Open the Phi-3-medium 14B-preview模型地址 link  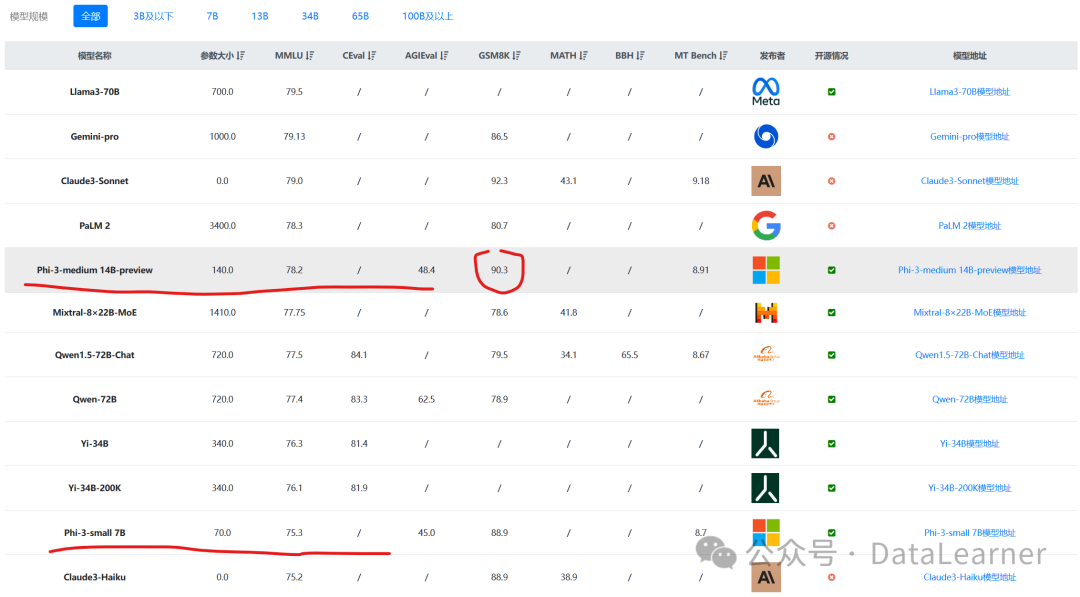(x=969, y=270)
